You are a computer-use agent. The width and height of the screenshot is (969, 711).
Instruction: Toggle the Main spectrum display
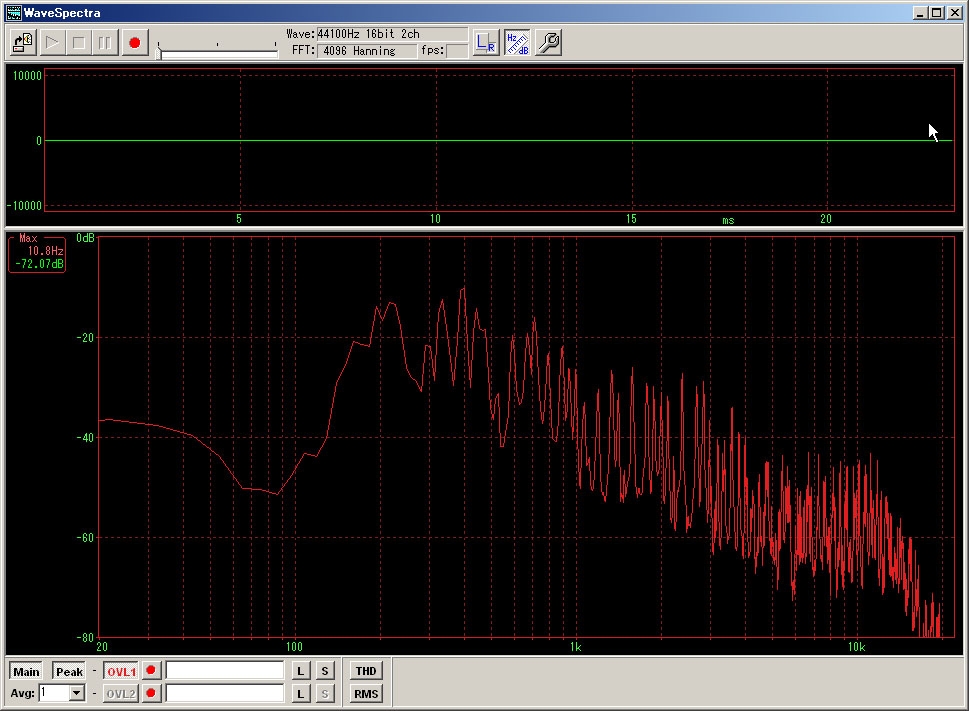26,671
